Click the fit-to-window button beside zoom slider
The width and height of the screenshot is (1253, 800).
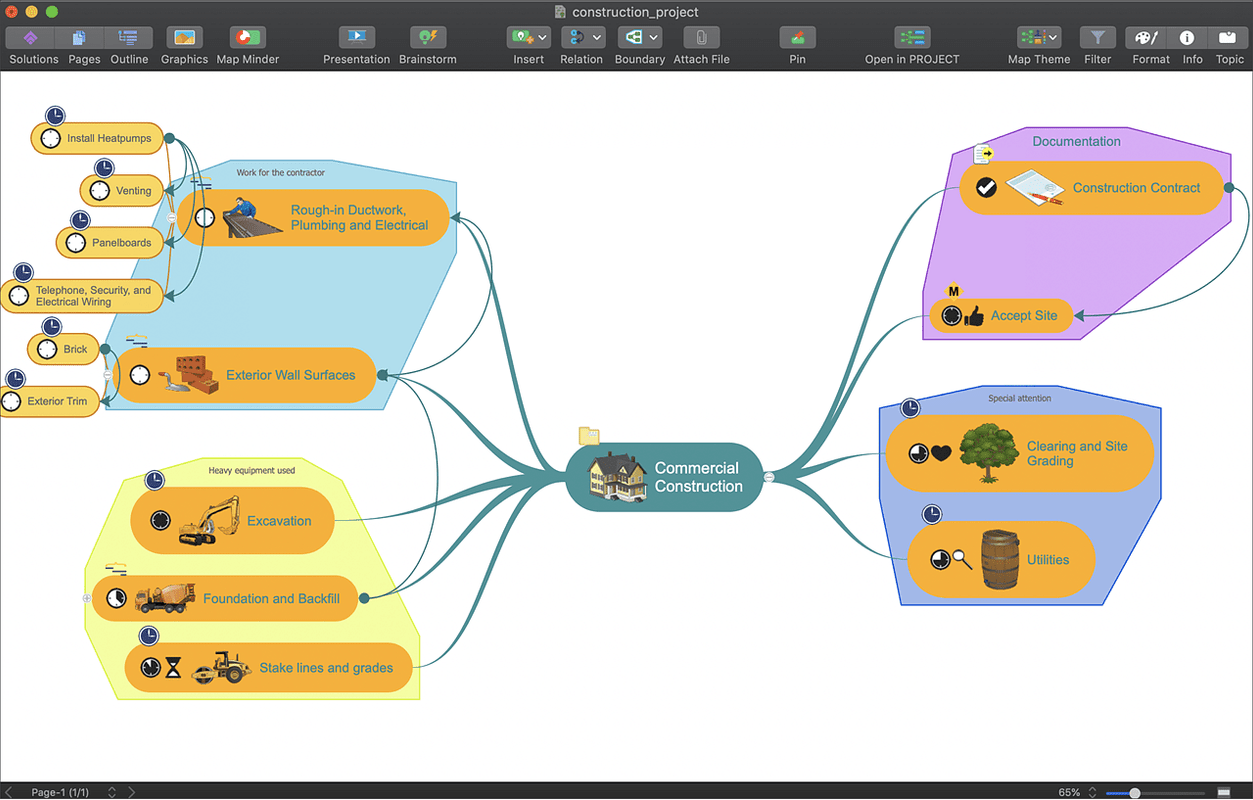[1224, 792]
